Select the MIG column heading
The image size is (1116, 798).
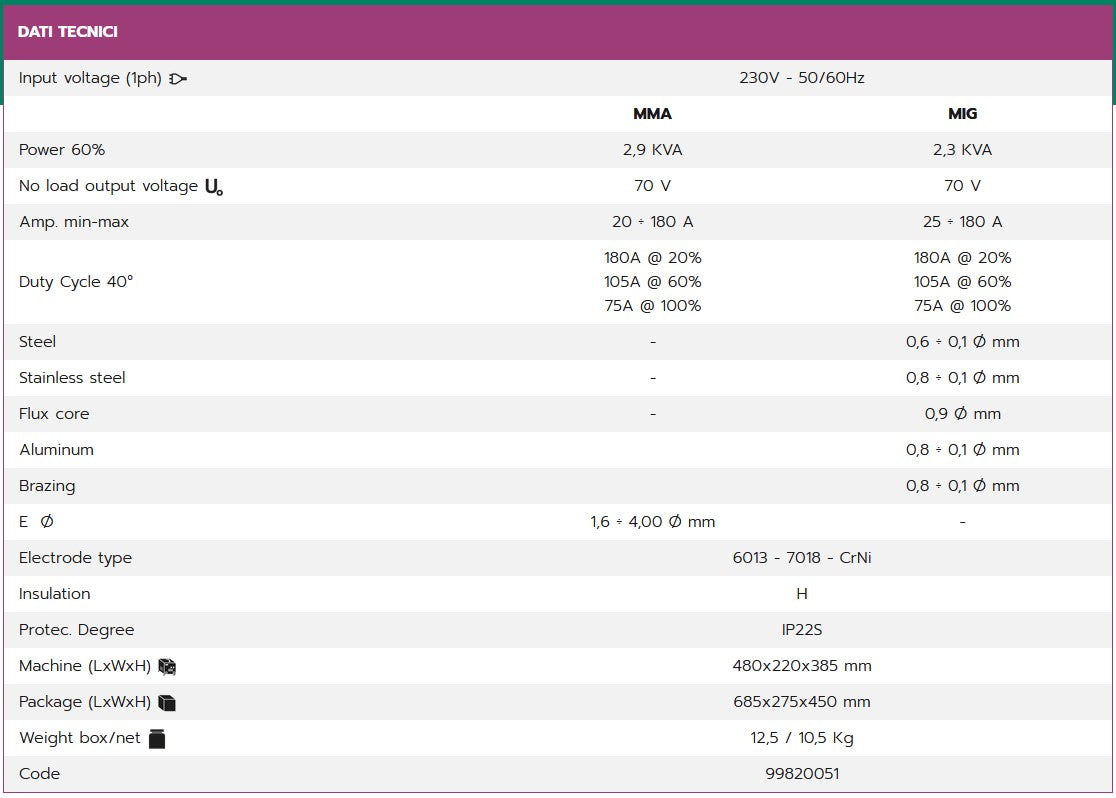pos(962,114)
